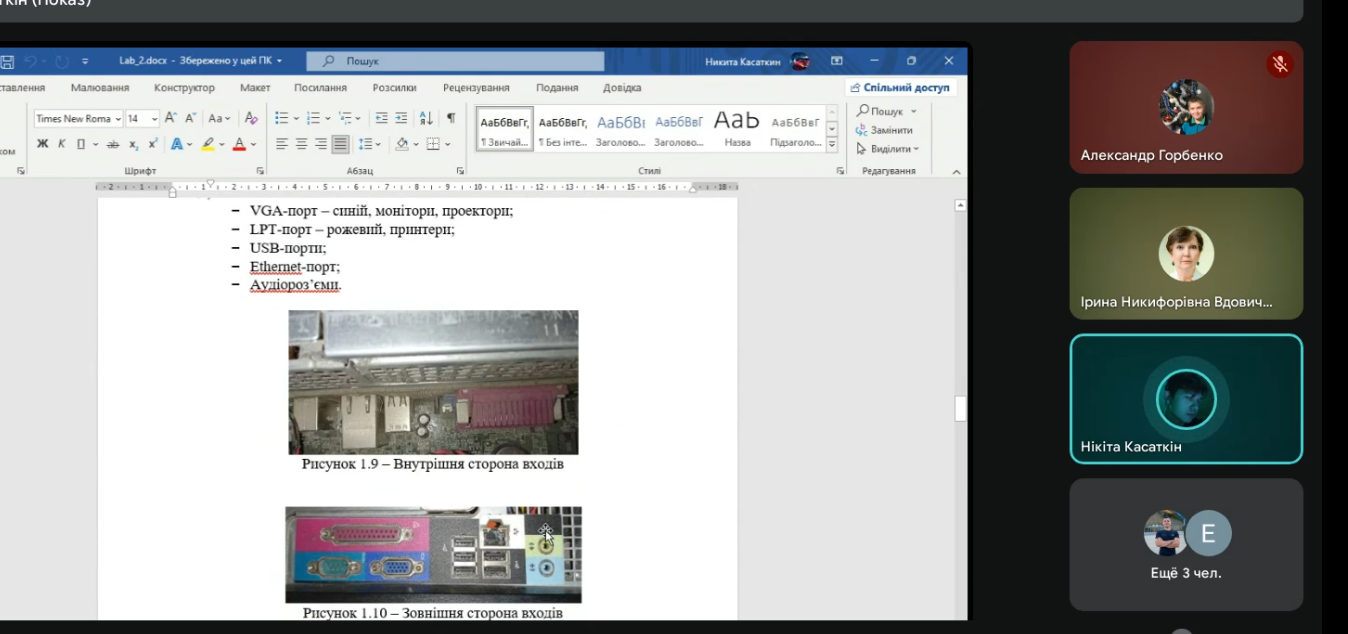The height and width of the screenshot is (634, 1348).
Task: Redo the action in the quick access toolbar
Action: tap(61, 62)
